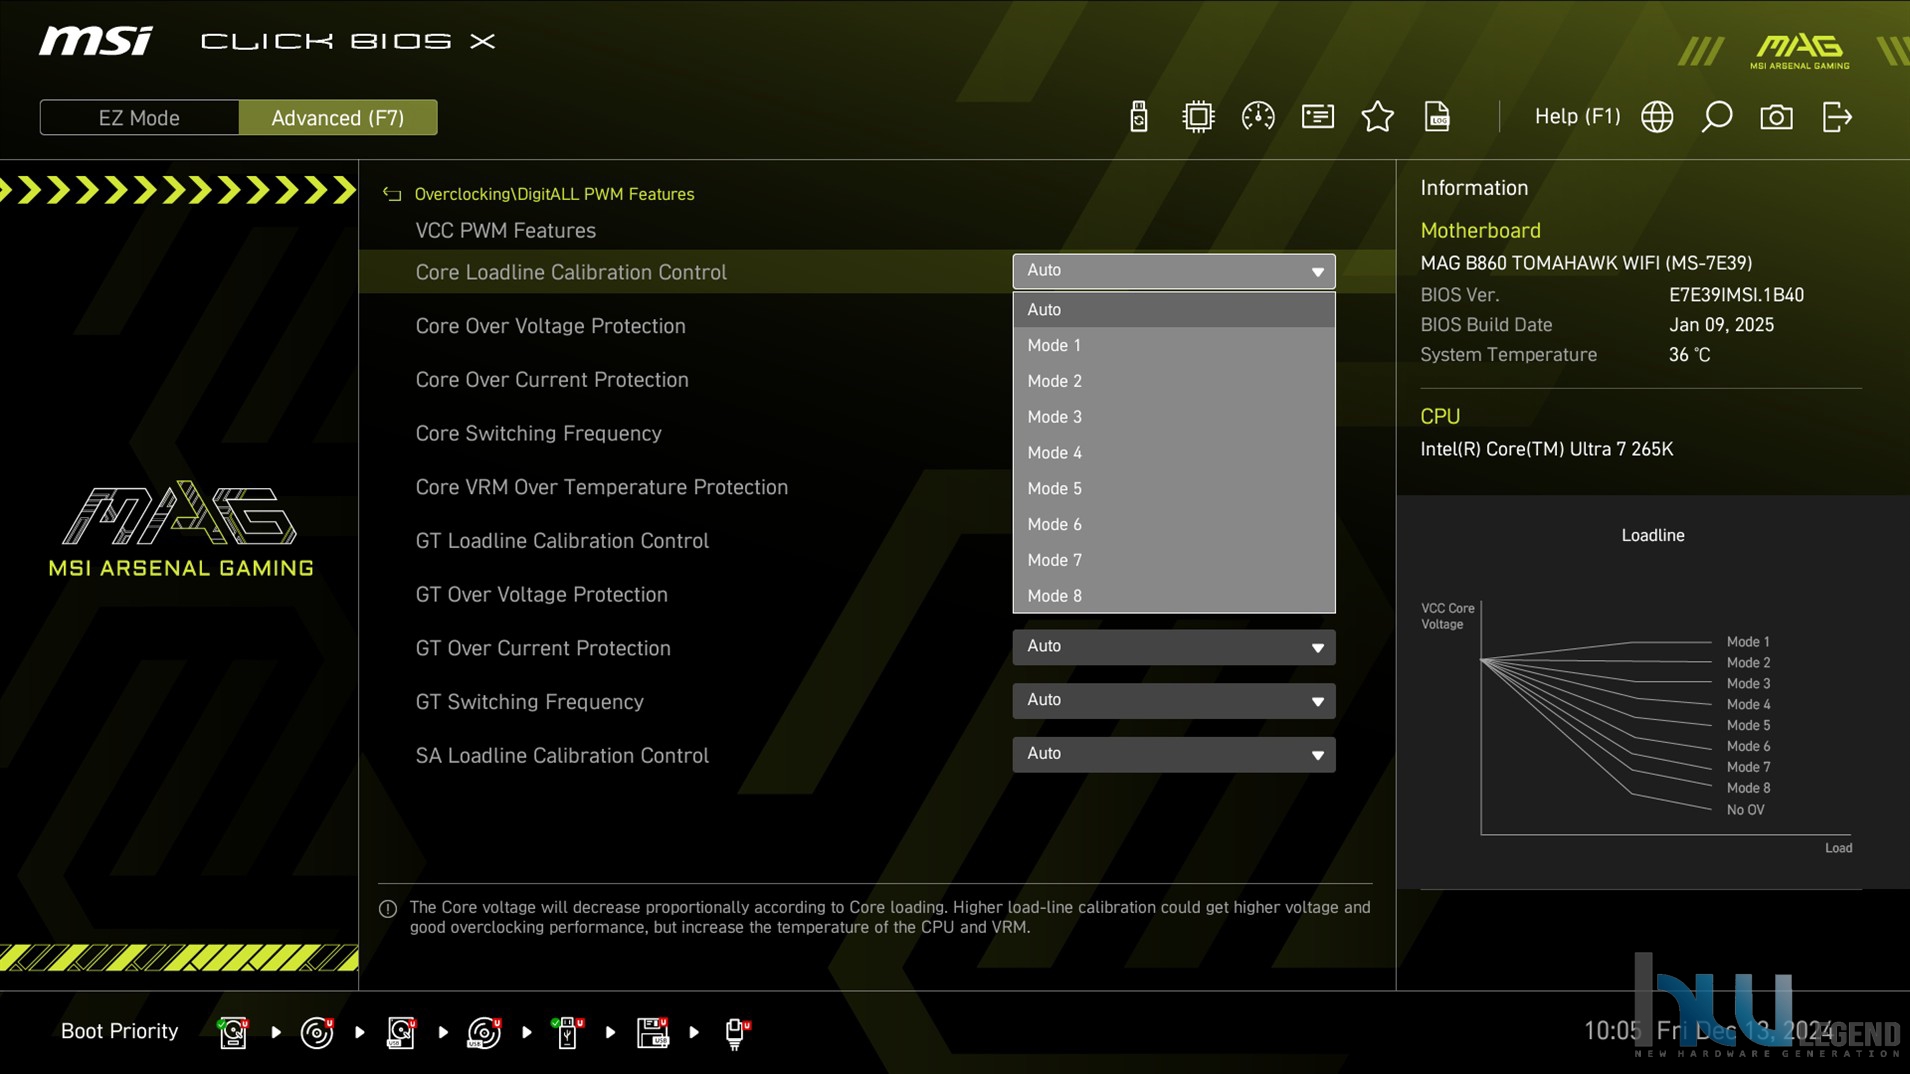Viewport: 1910px width, 1074px height.
Task: Open the LOG file icon
Action: coord(1437,117)
